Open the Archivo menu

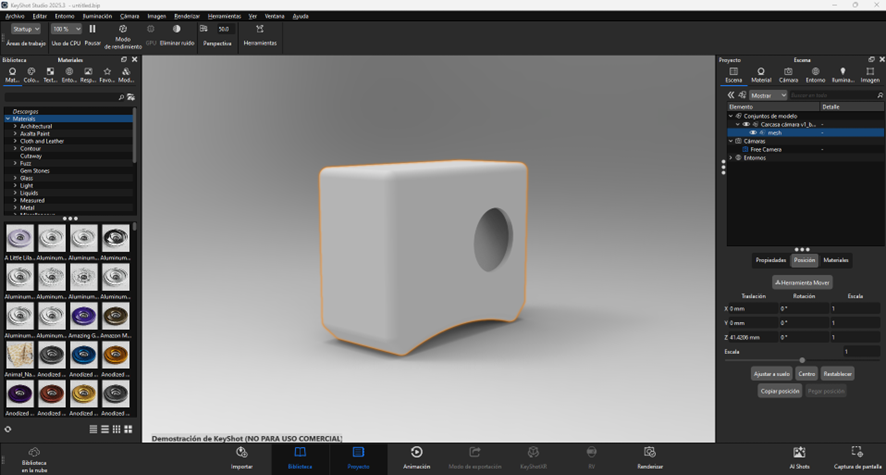click(15, 16)
